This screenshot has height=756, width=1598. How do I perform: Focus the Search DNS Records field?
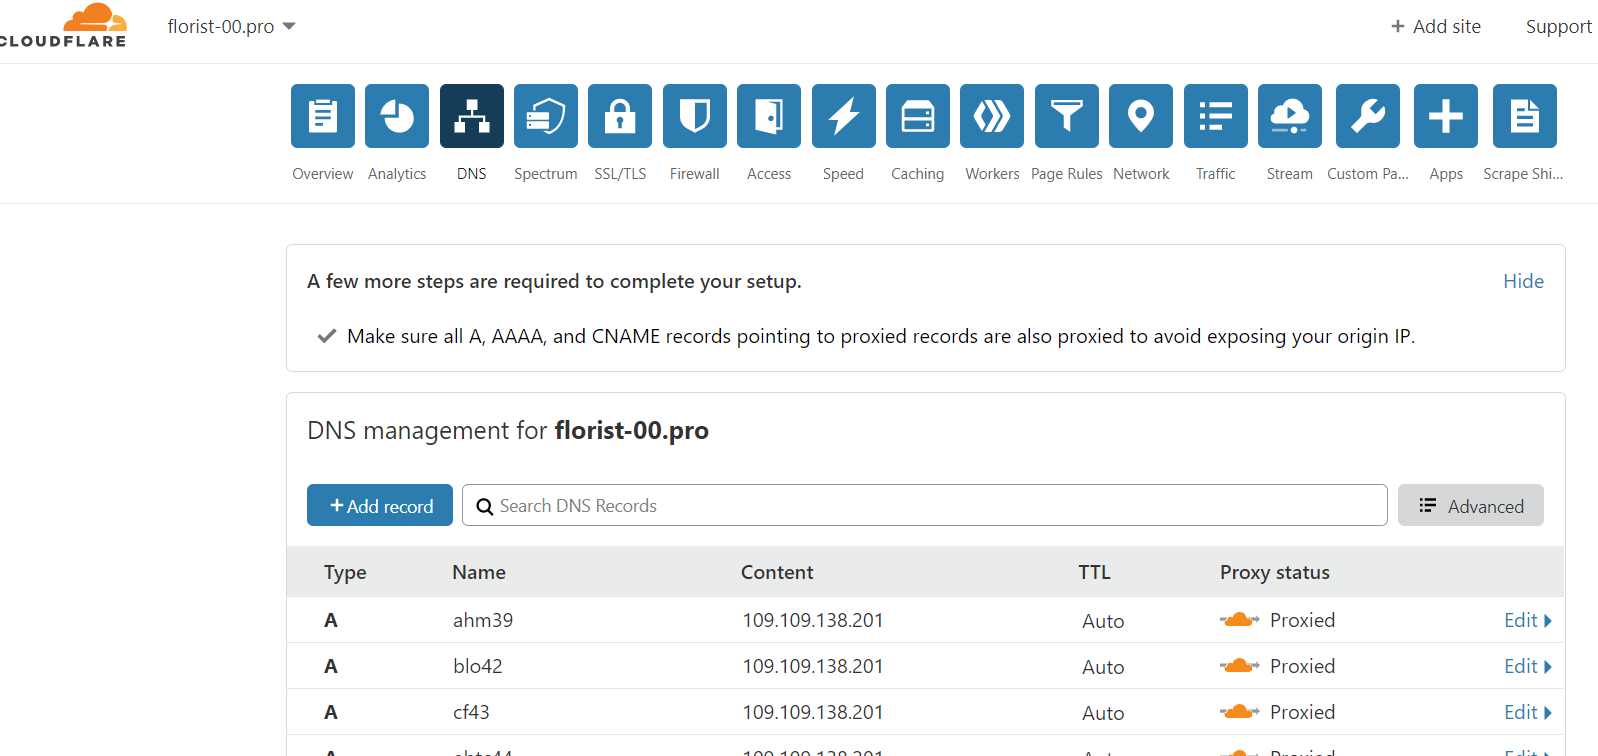click(925, 505)
